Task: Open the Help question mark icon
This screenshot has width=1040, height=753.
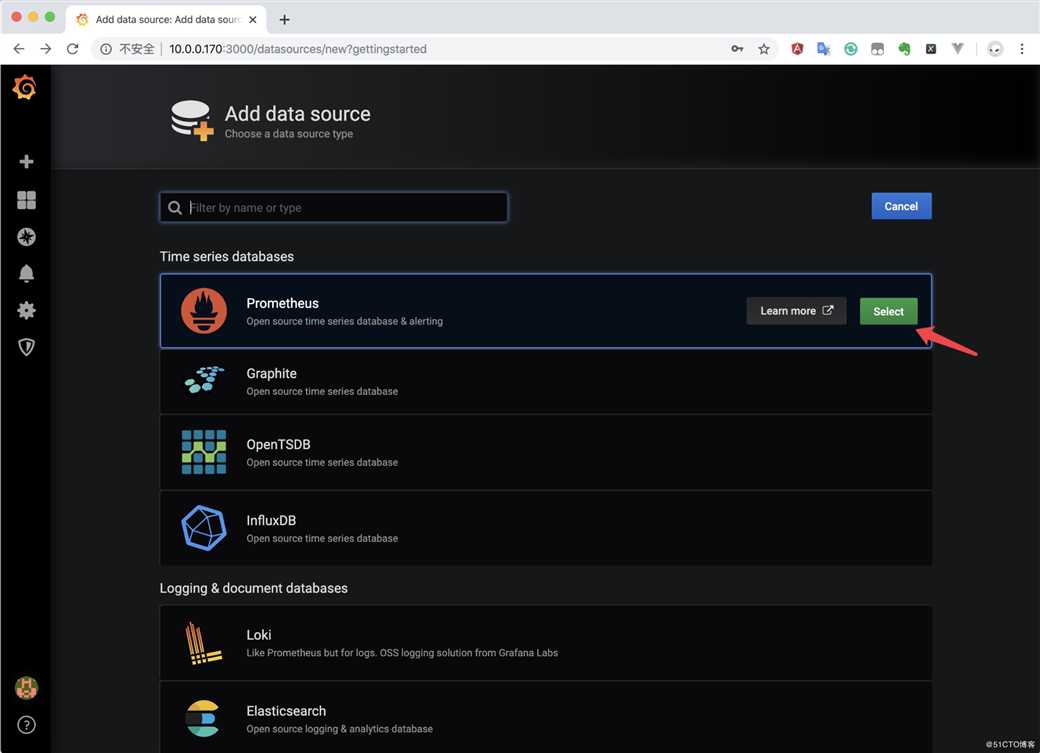Action: (27, 724)
